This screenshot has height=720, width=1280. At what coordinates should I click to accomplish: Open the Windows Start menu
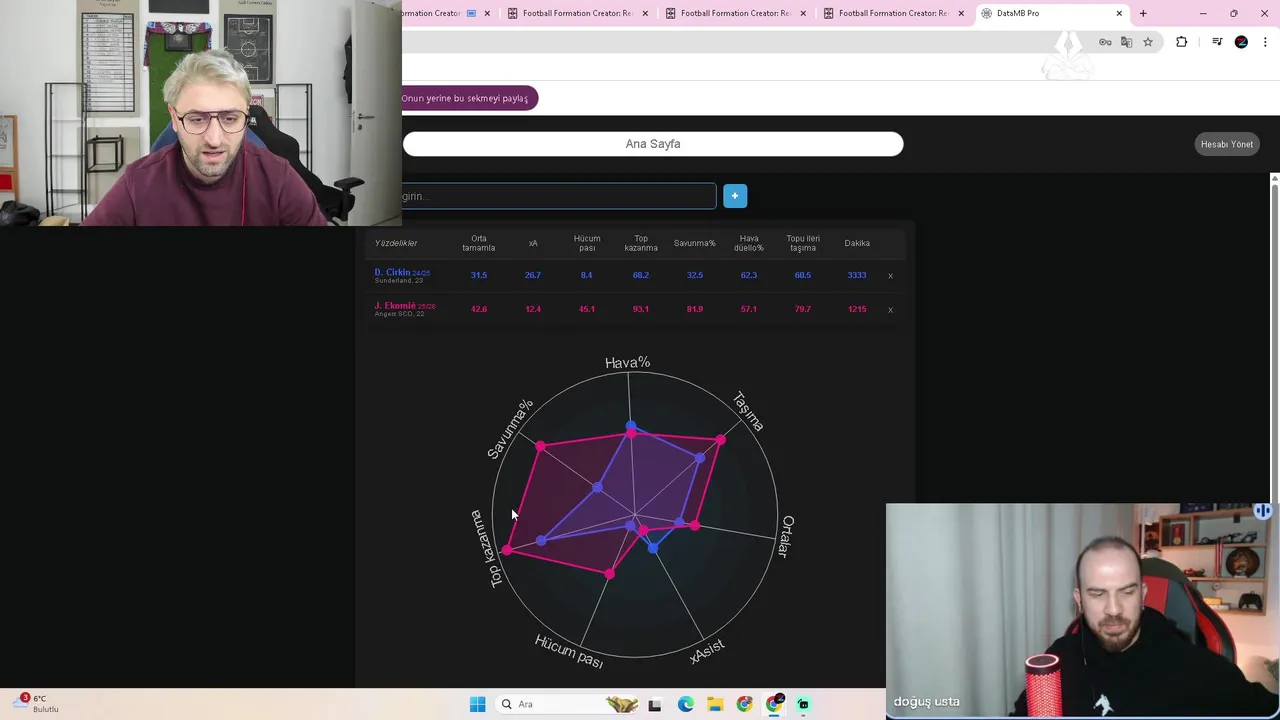click(477, 705)
